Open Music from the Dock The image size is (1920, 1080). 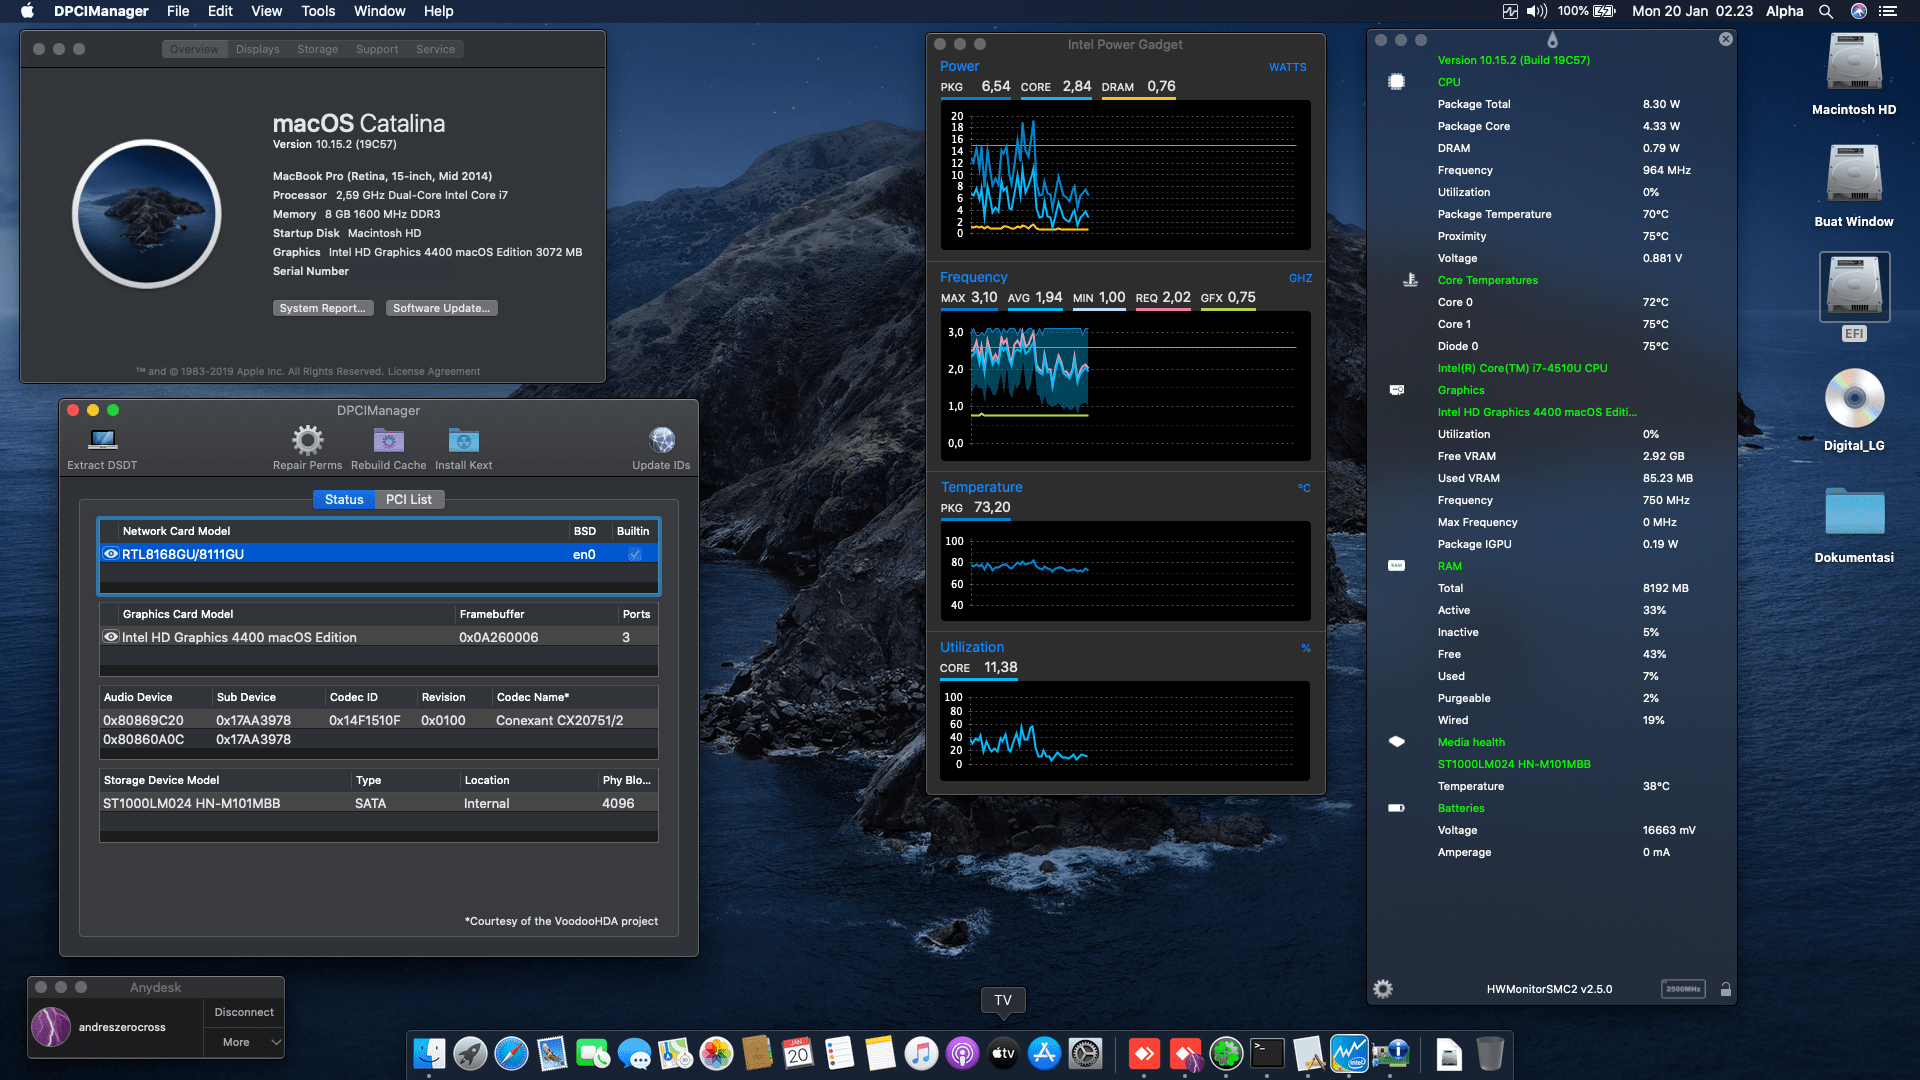[921, 1053]
